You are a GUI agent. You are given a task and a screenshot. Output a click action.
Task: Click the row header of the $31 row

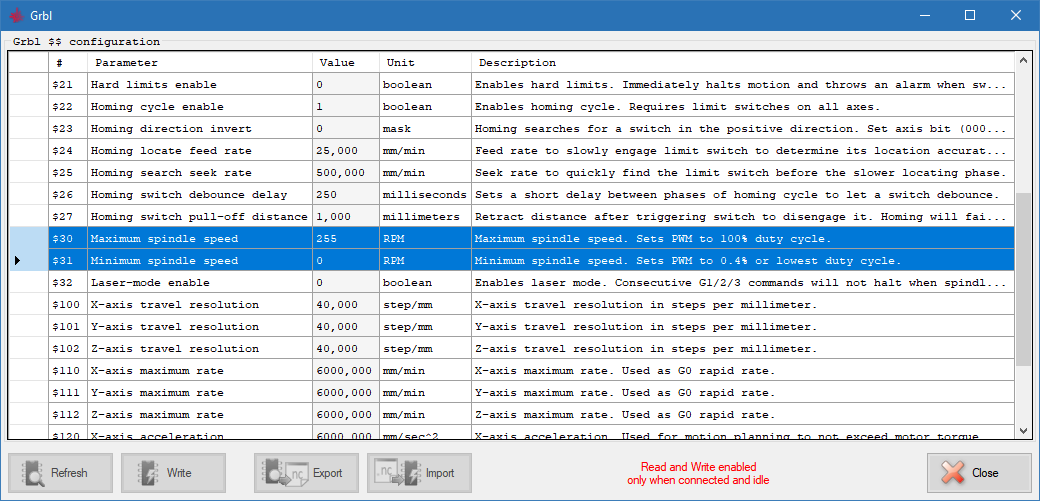click(x=29, y=260)
